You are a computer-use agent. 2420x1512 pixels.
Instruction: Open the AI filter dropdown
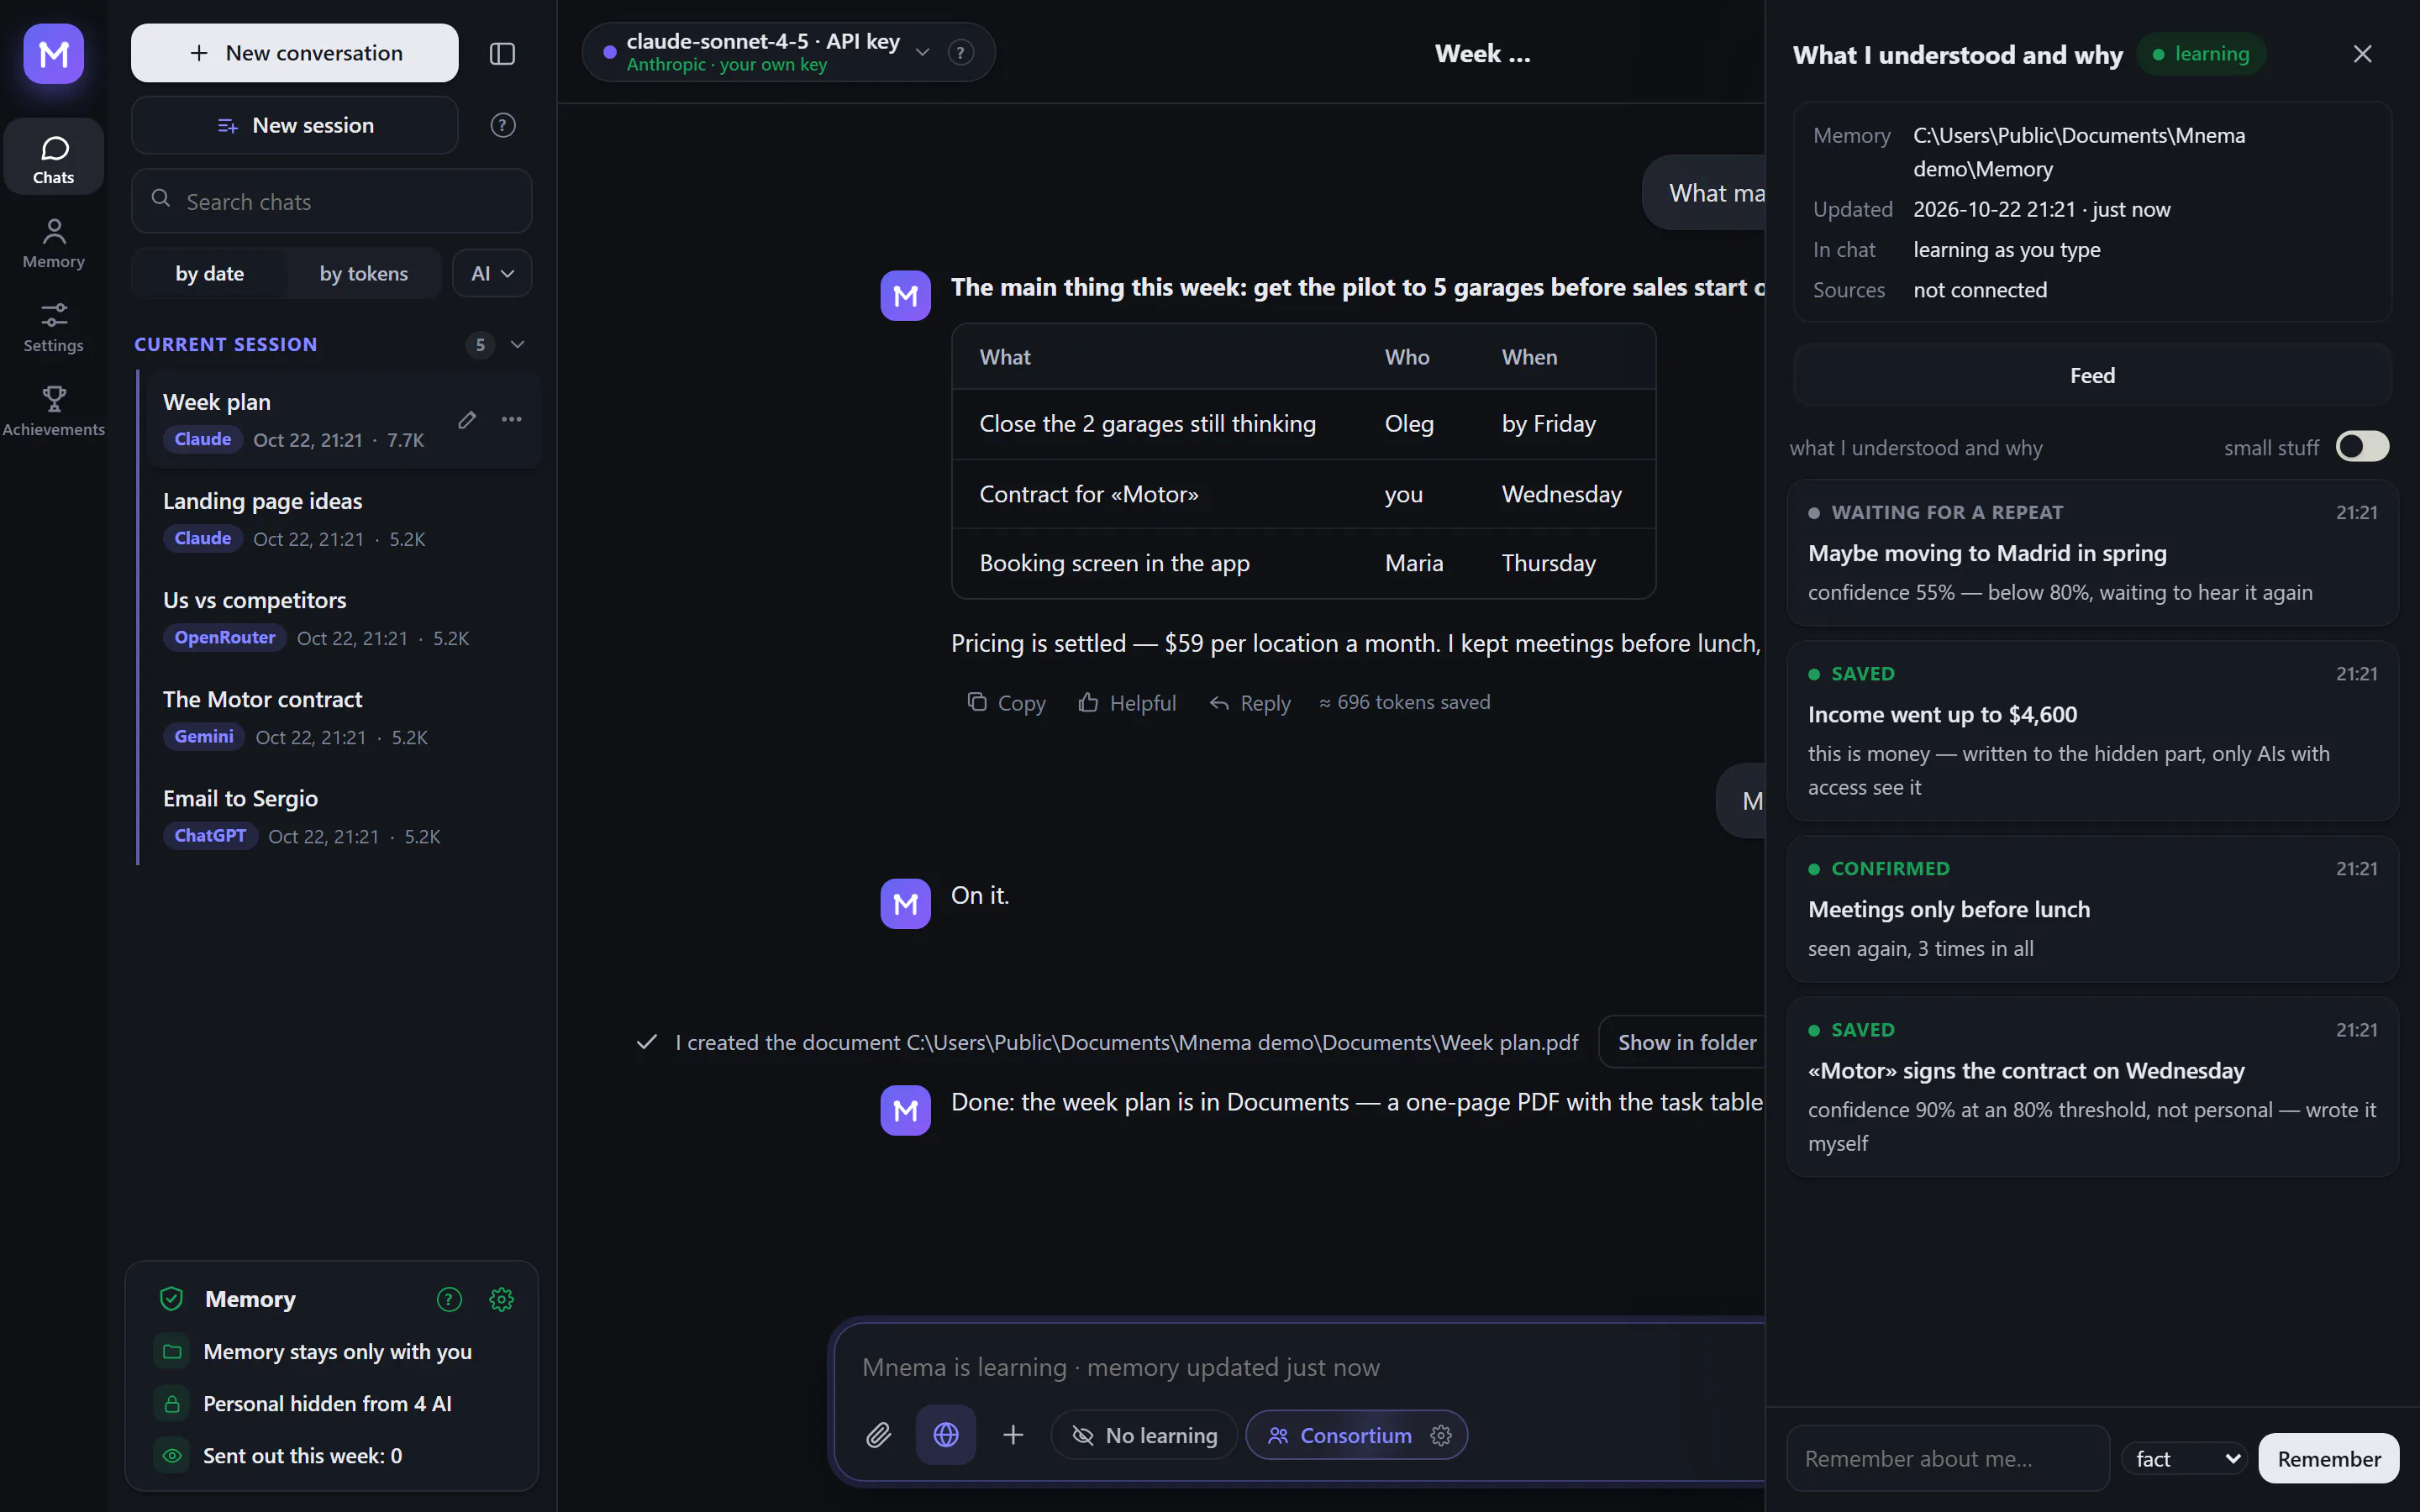[492, 273]
